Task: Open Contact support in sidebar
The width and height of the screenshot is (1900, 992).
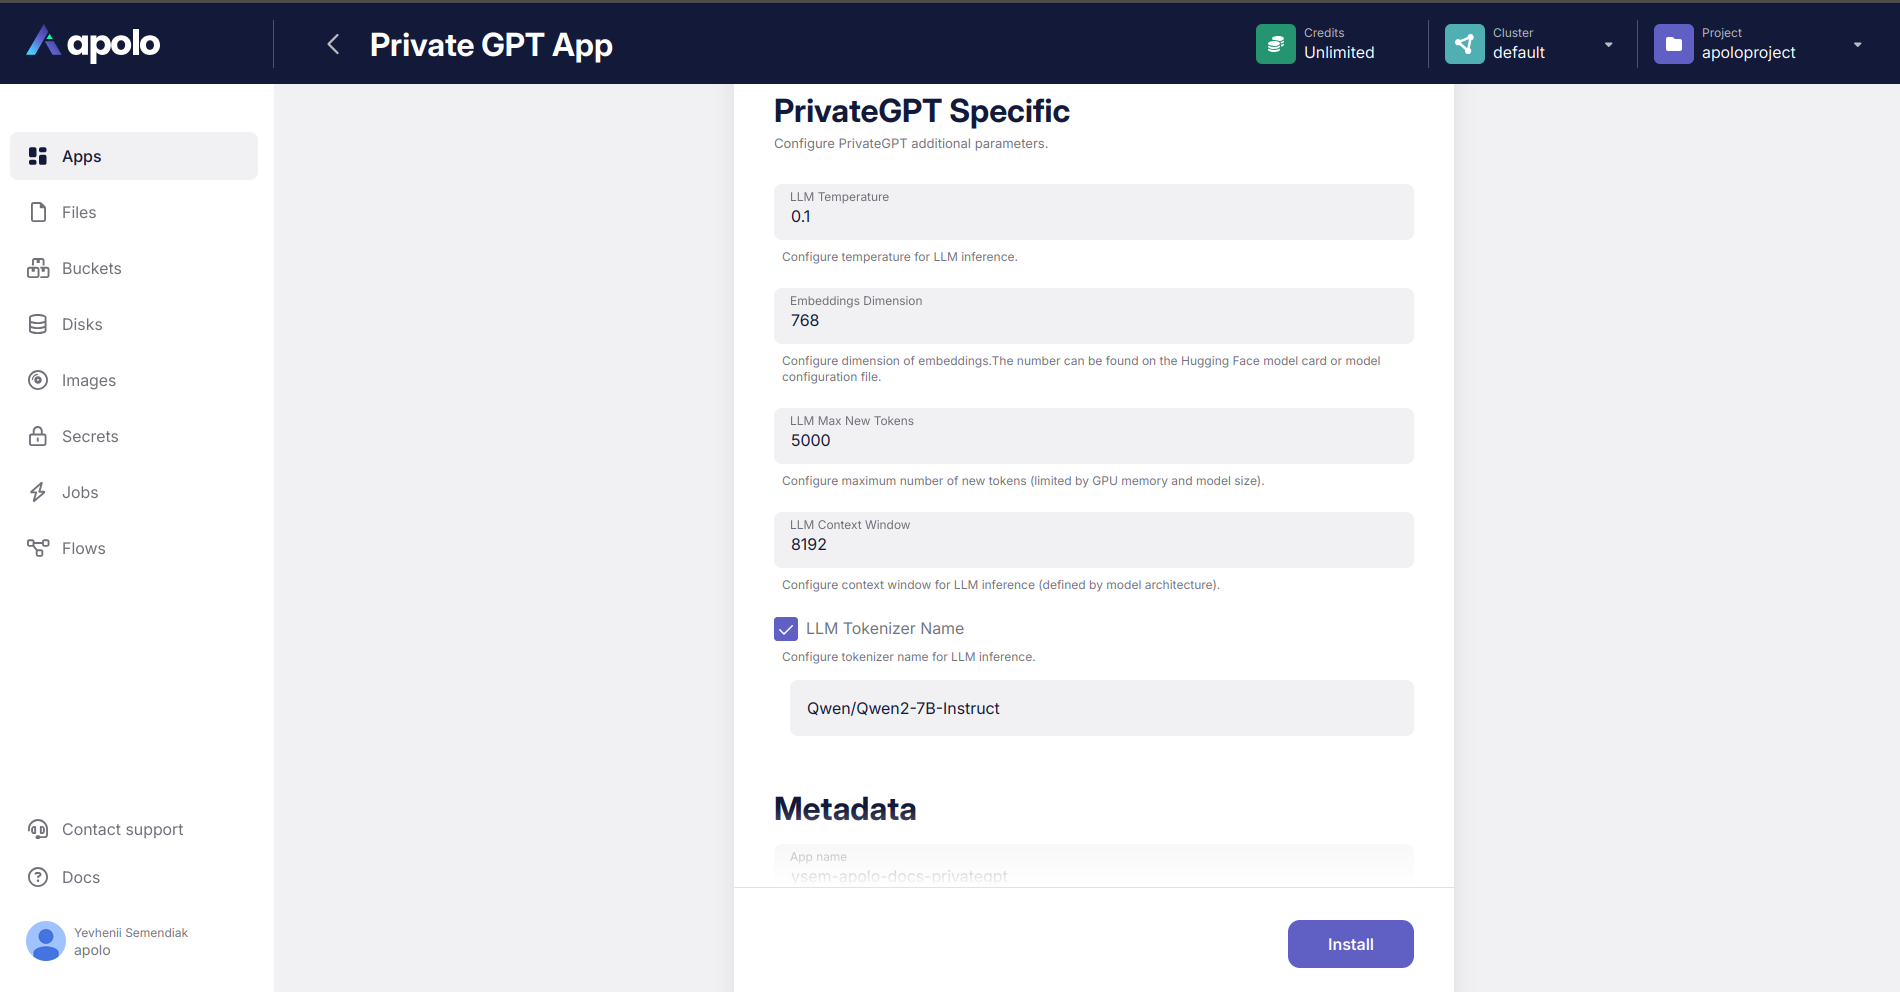Action: coord(122,829)
